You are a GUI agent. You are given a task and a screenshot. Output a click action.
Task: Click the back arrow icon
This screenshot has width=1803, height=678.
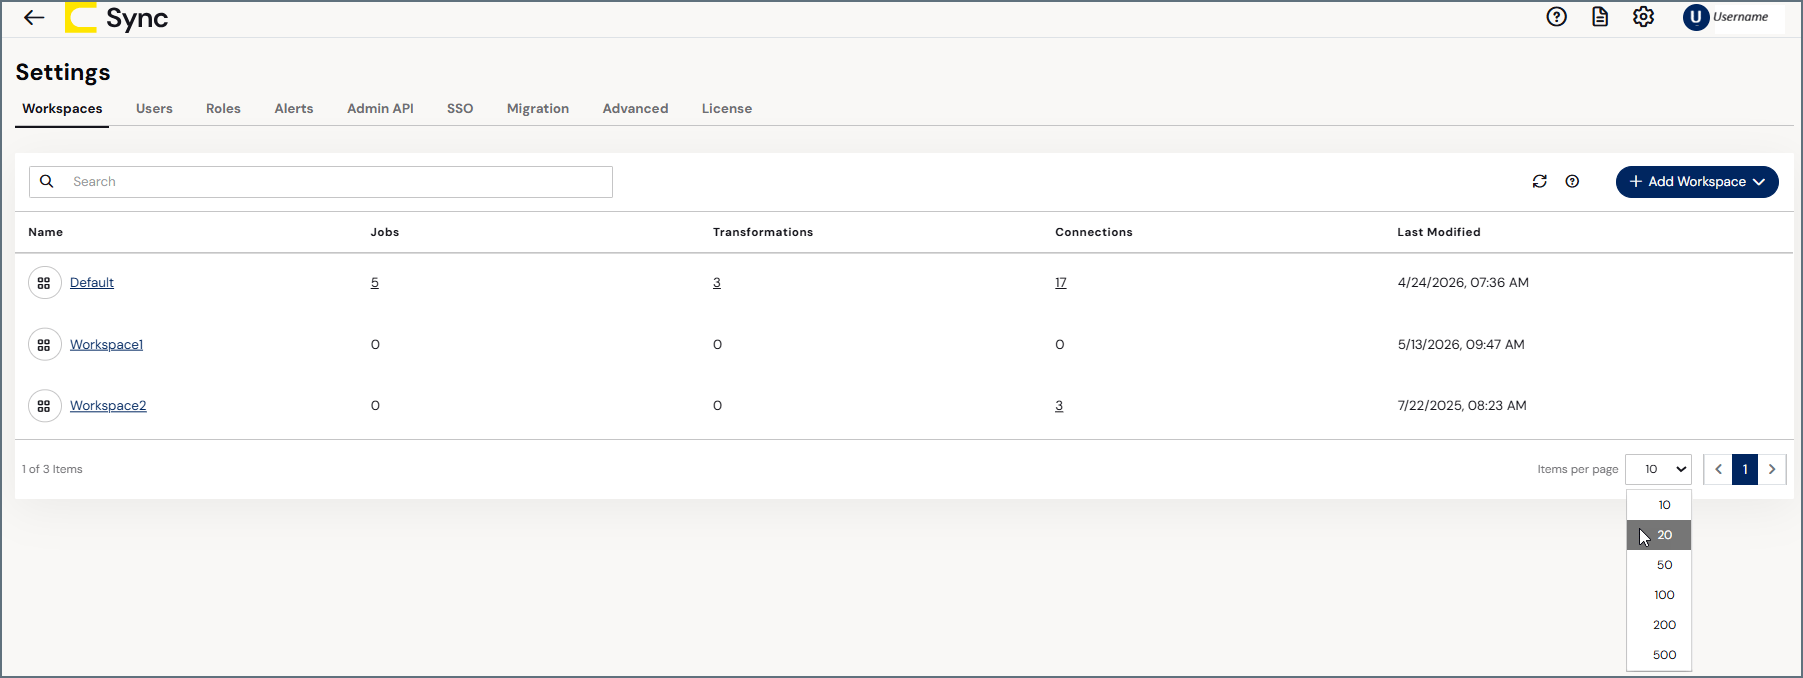[x=34, y=17]
